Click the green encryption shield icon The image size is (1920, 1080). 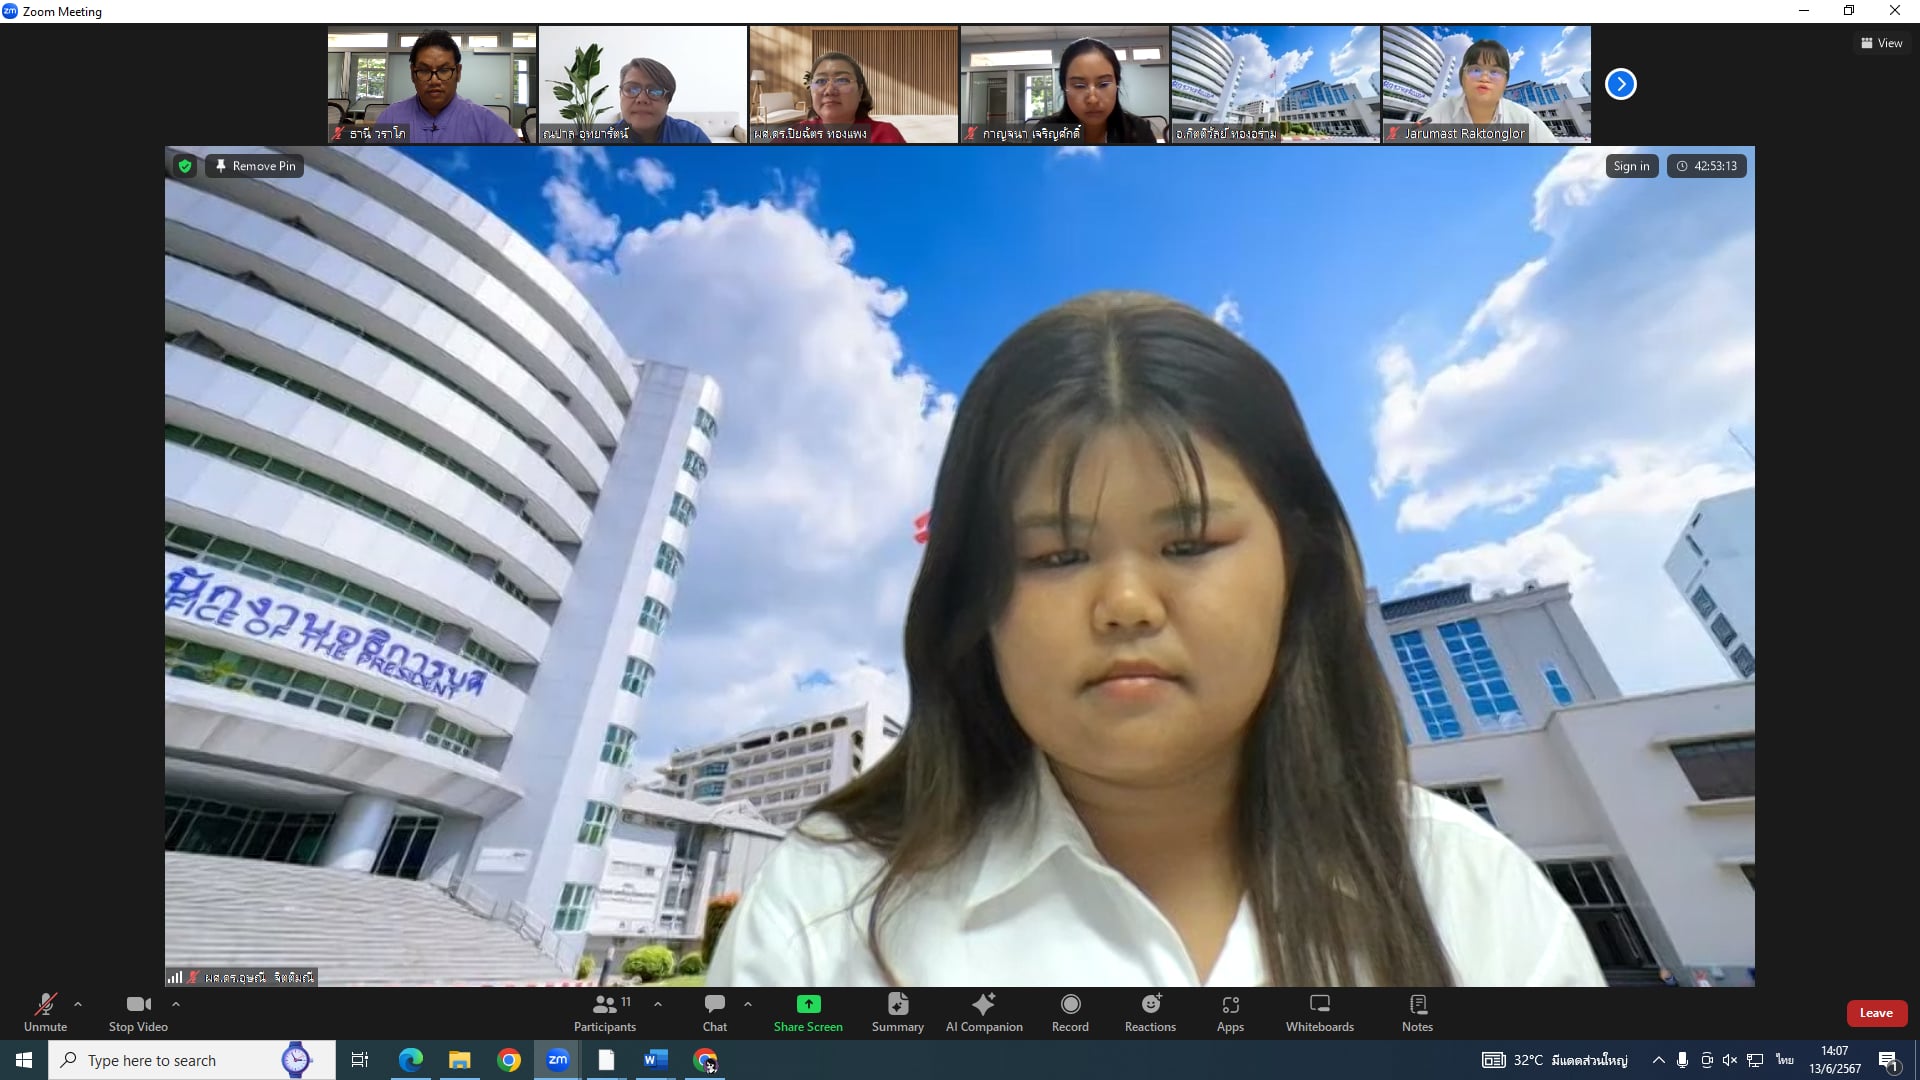[184, 166]
